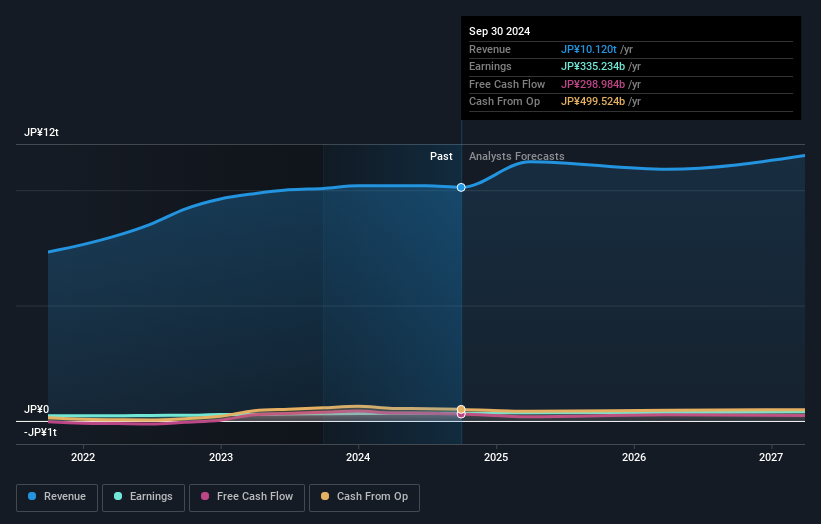Image resolution: width=821 pixels, height=524 pixels.
Task: Click the 2022 x-axis label
Action: coord(83,458)
